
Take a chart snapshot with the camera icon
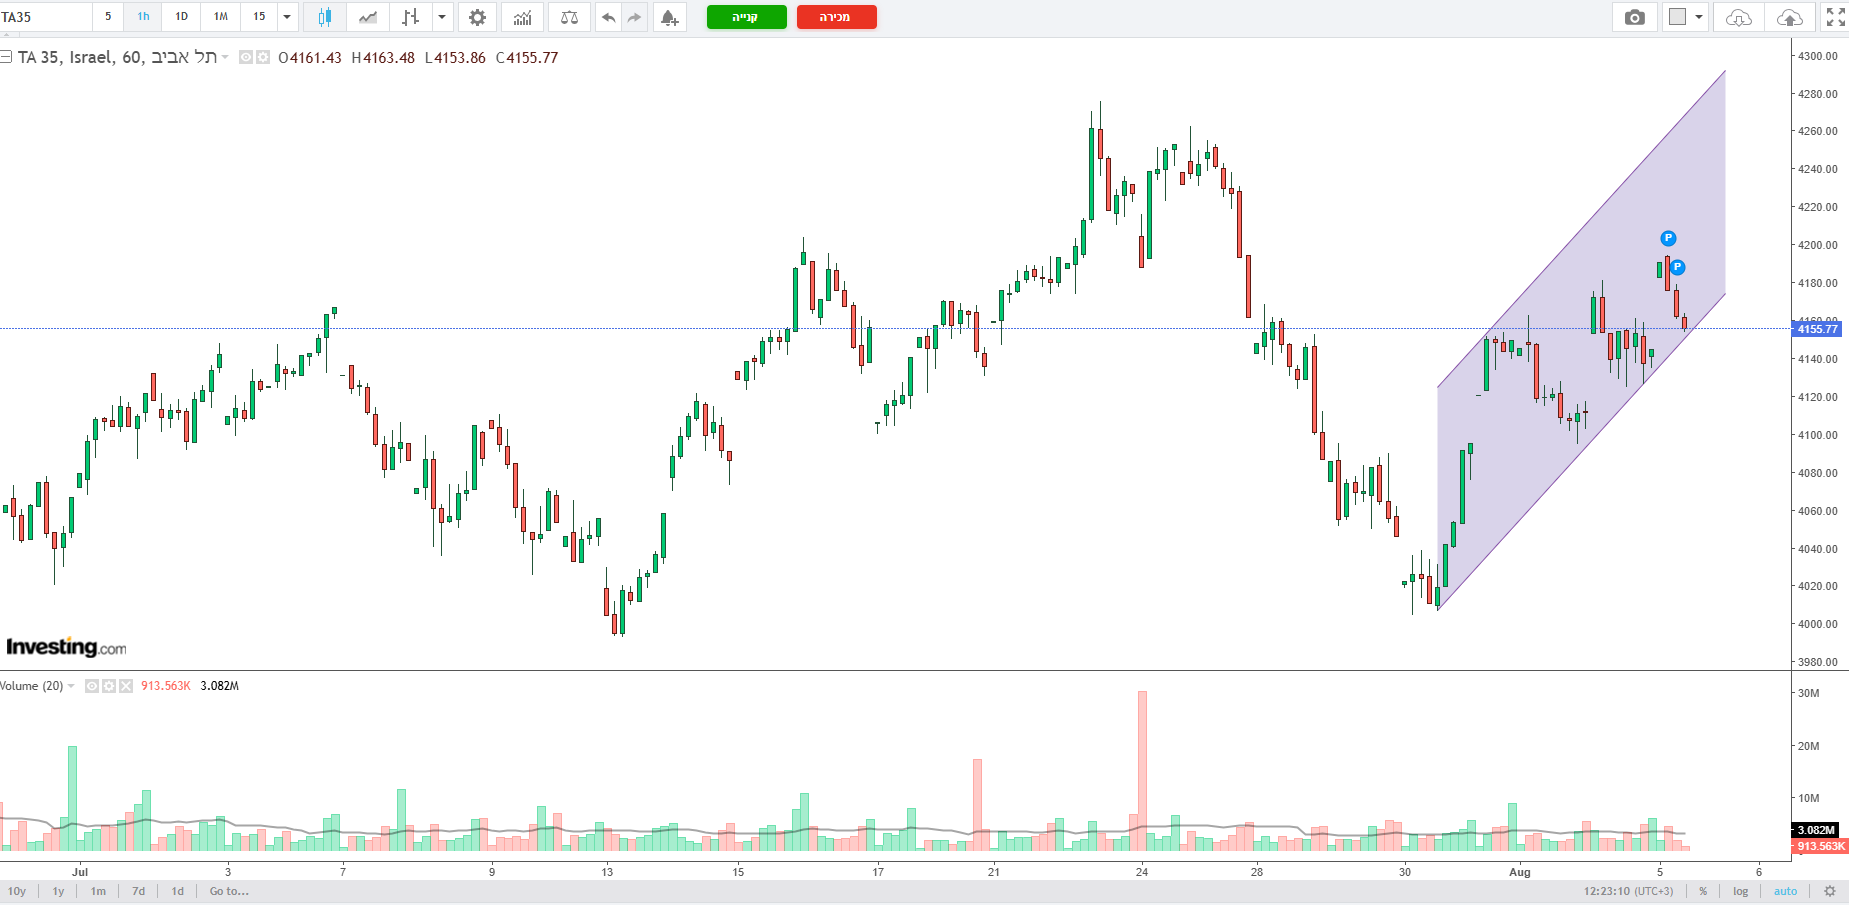(x=1634, y=17)
